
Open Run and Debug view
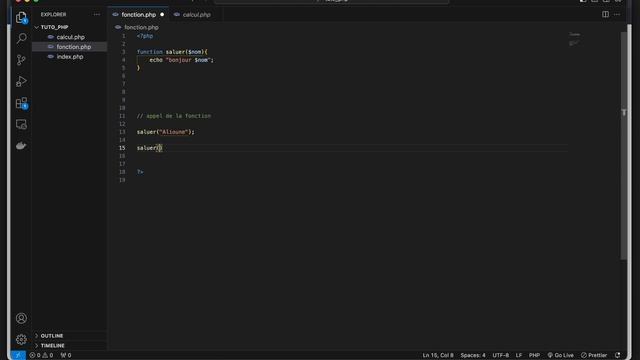click(x=21, y=81)
